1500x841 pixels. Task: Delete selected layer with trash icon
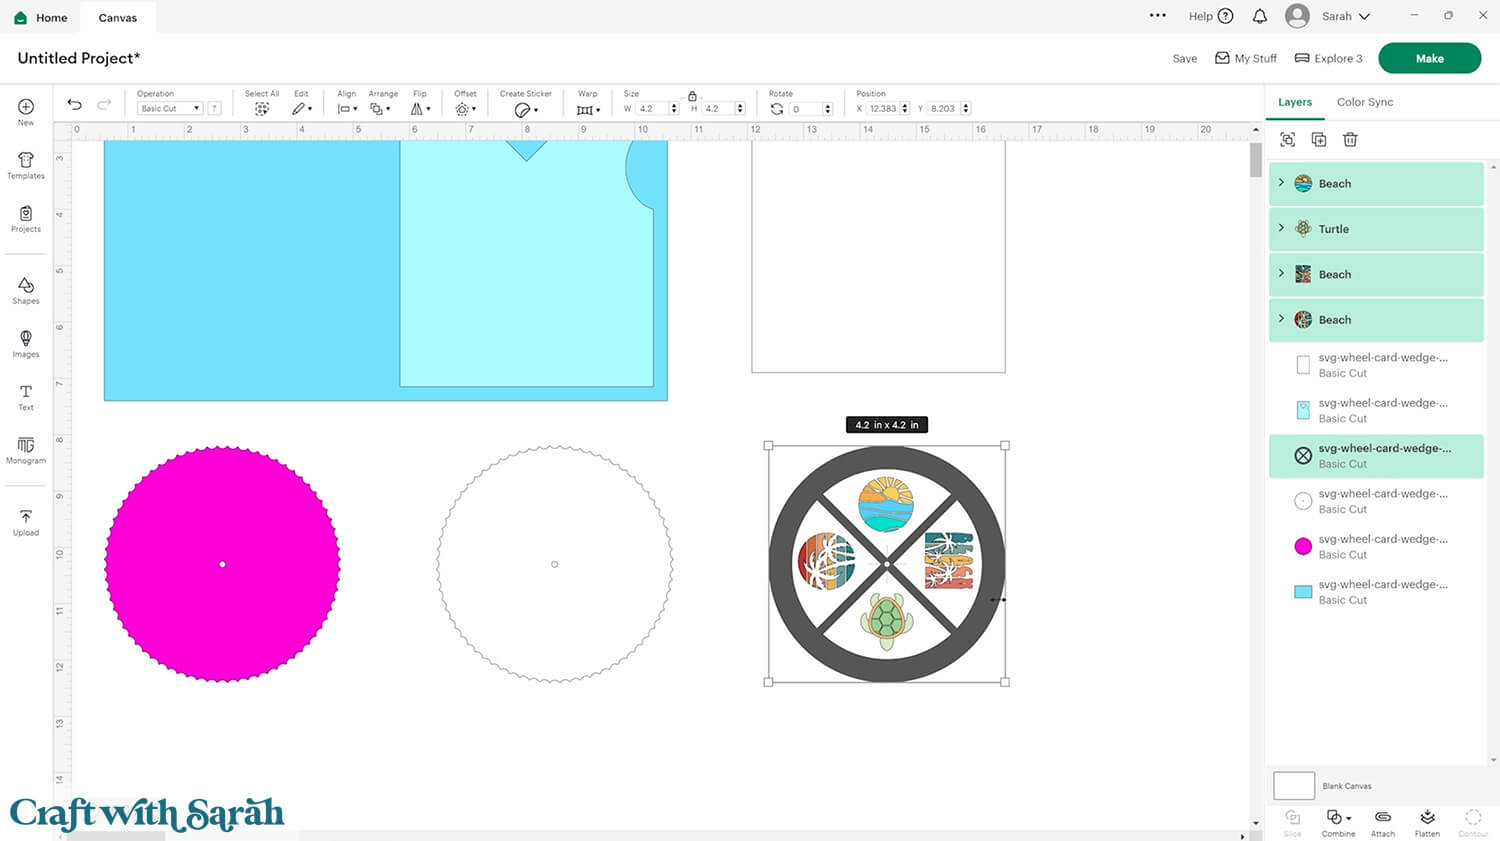pos(1350,140)
